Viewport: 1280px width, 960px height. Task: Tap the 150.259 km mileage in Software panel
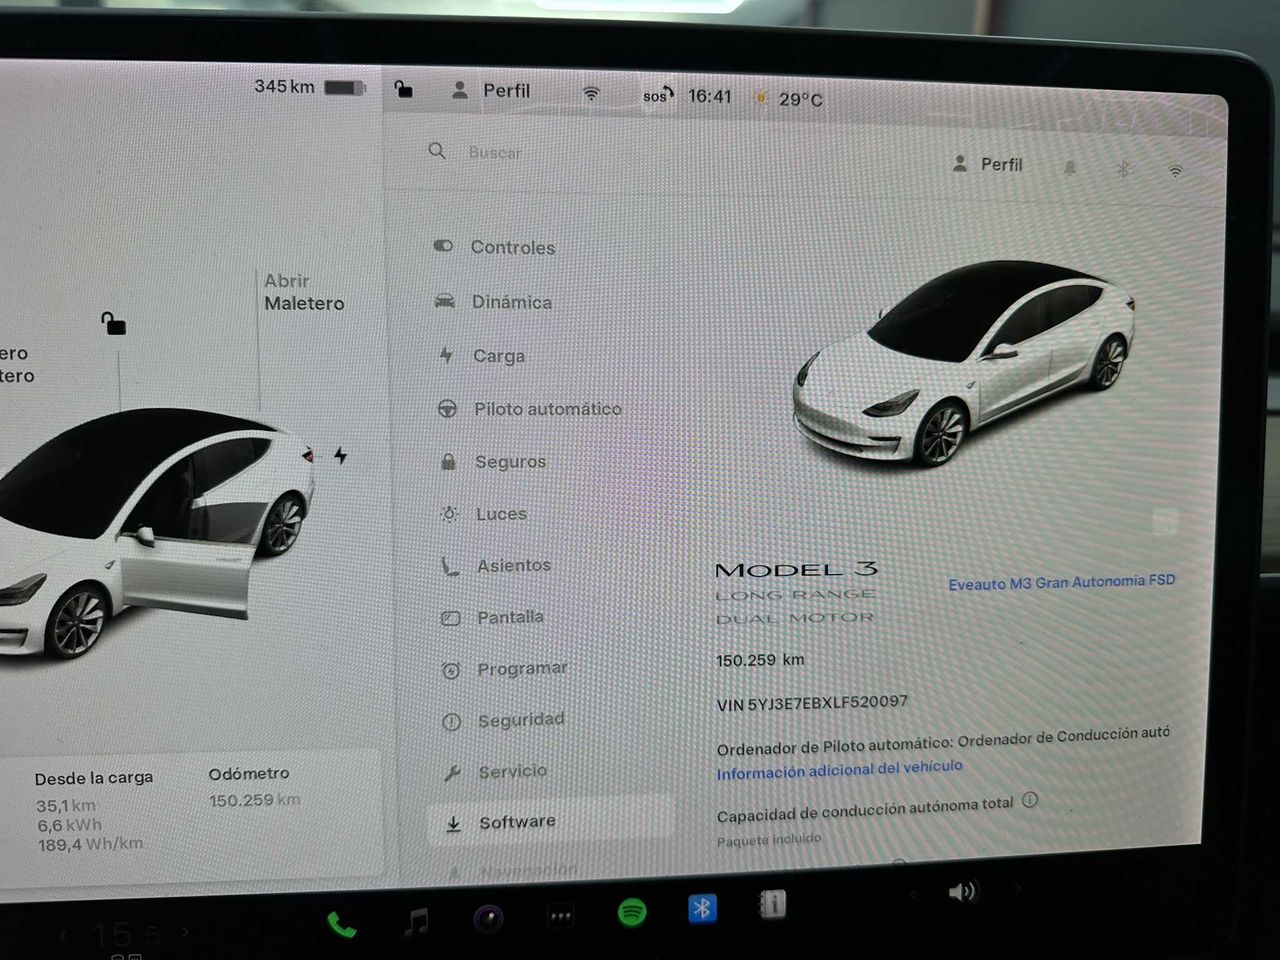point(760,660)
